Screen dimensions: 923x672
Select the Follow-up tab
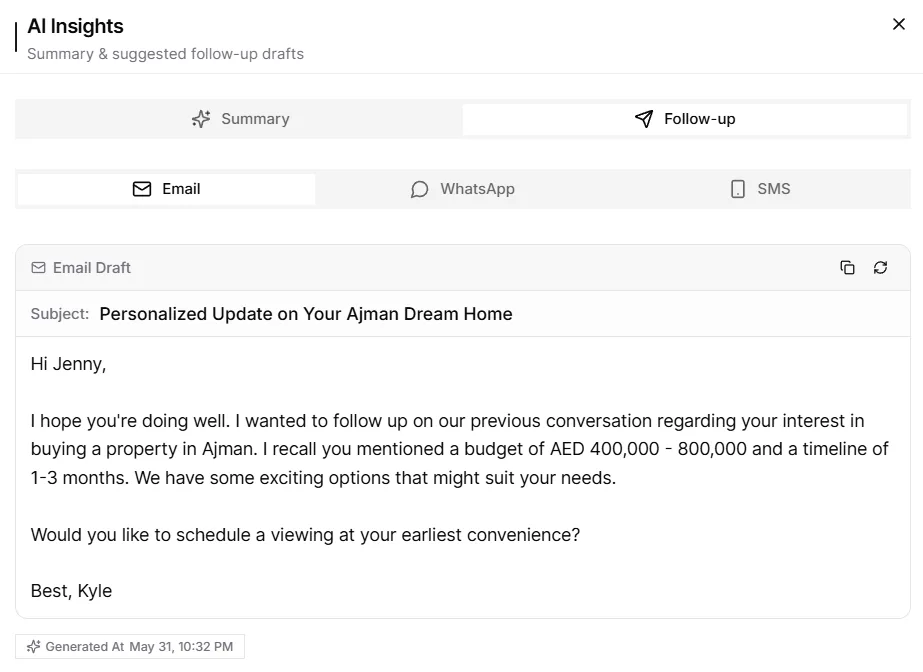(x=685, y=119)
